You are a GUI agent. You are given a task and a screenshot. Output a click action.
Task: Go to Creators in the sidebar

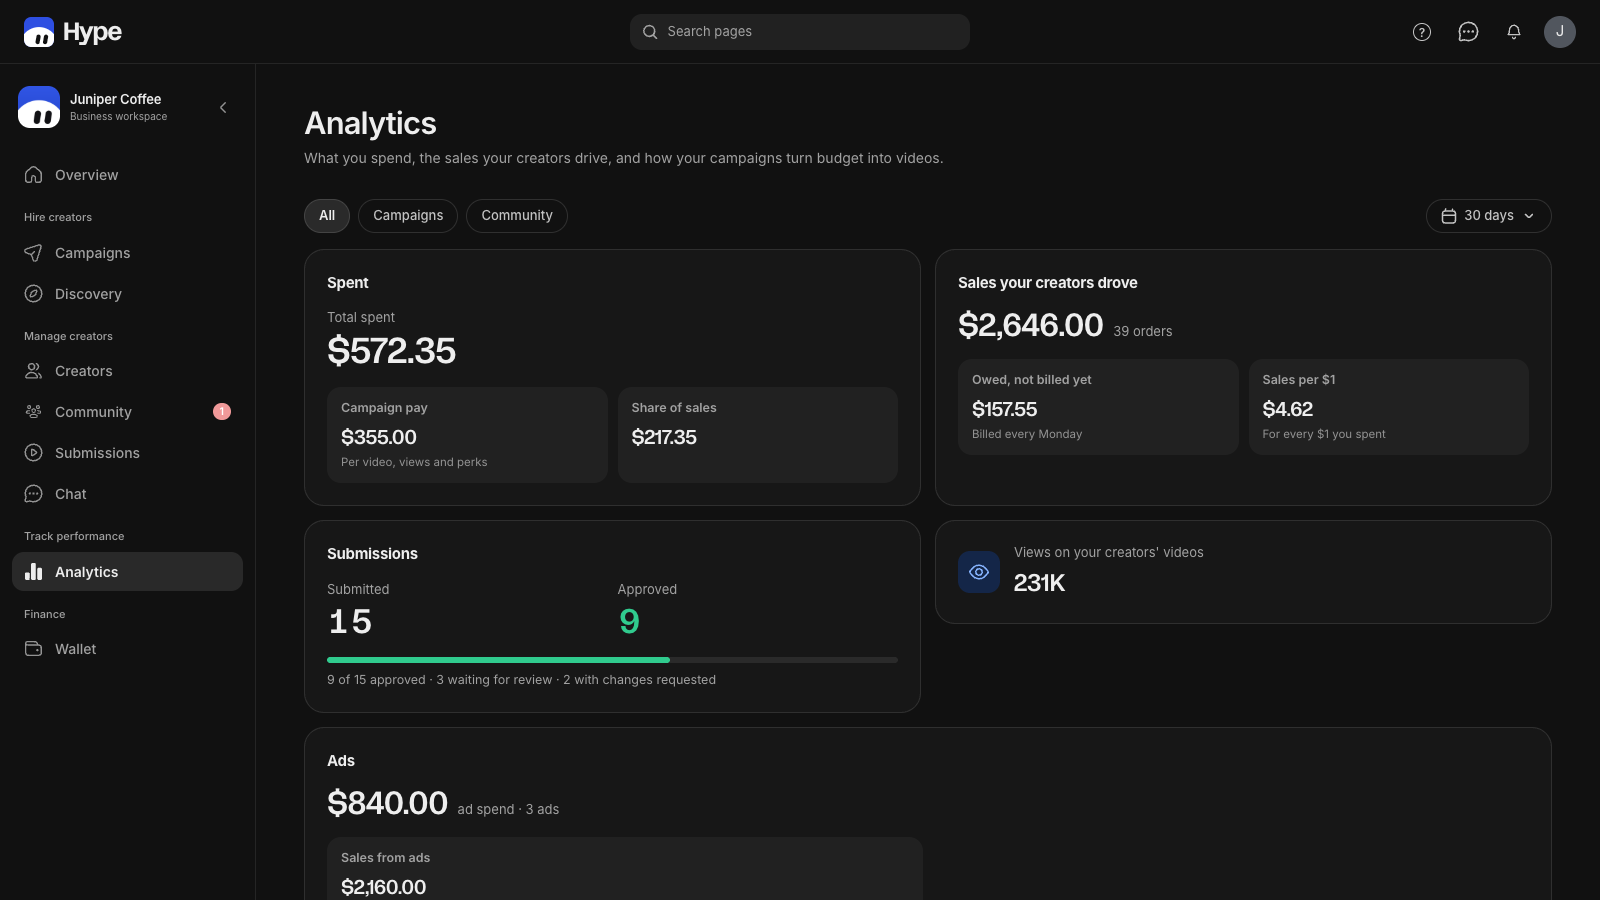pos(127,371)
